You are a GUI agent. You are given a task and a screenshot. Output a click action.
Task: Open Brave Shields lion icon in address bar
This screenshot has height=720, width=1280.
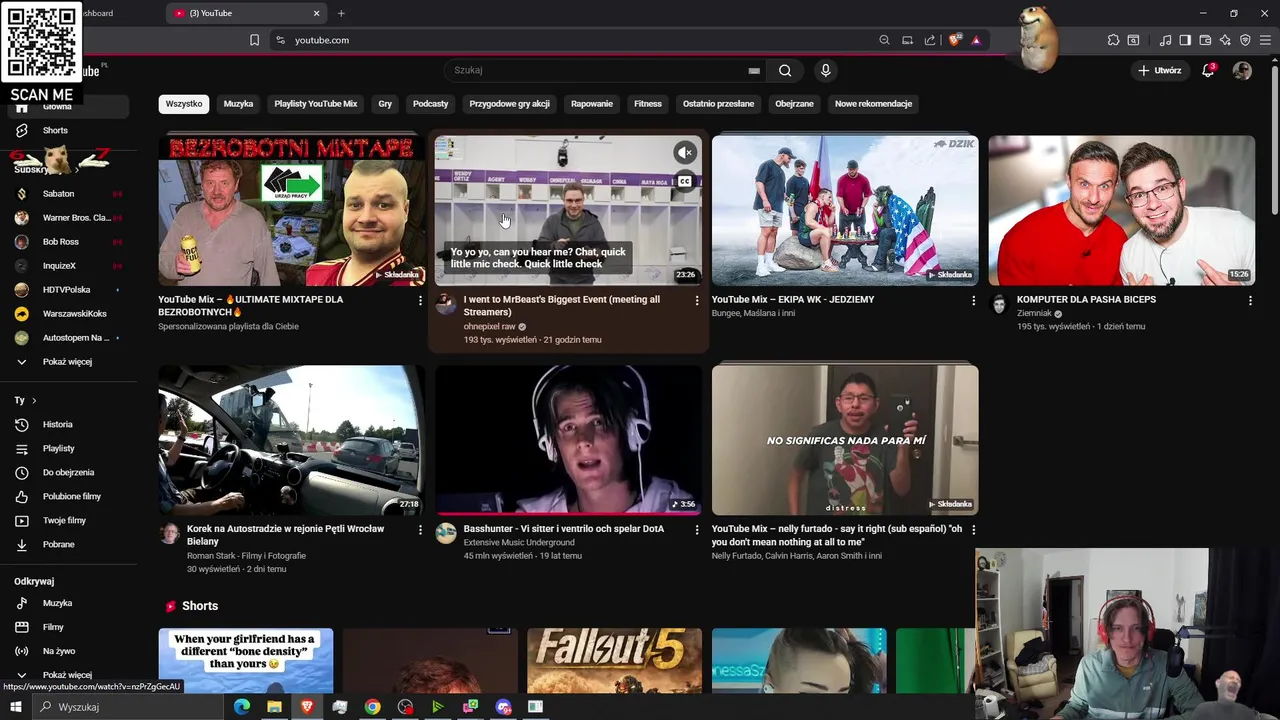955,40
